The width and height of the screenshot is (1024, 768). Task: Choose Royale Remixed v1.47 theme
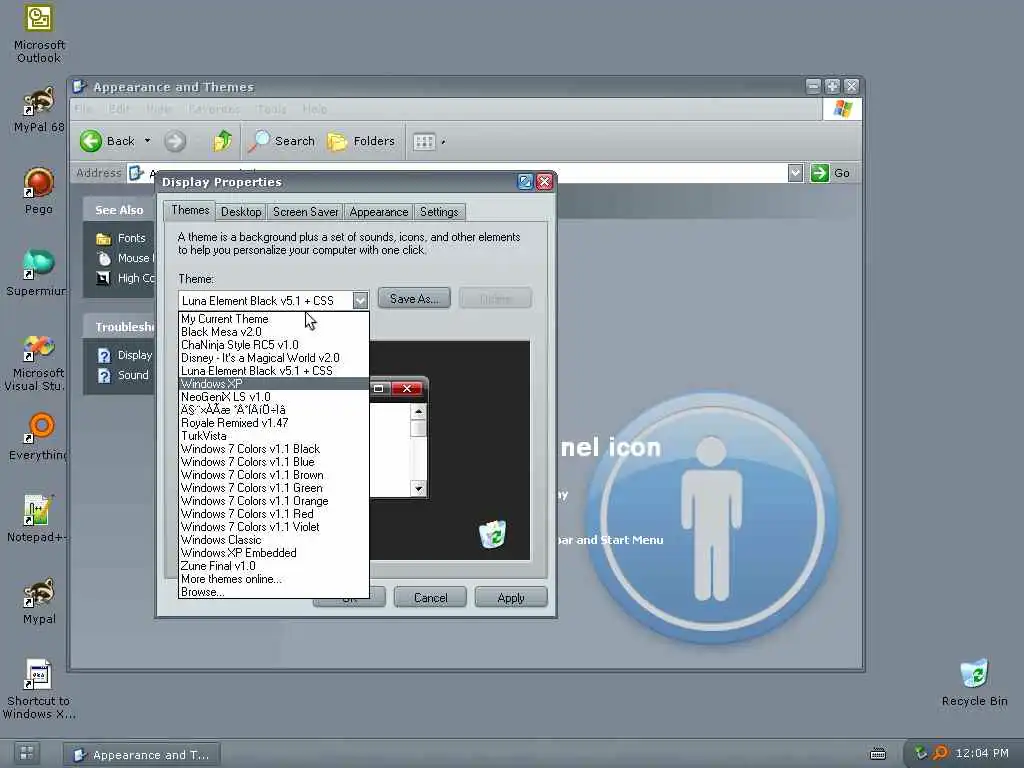tap(274, 423)
